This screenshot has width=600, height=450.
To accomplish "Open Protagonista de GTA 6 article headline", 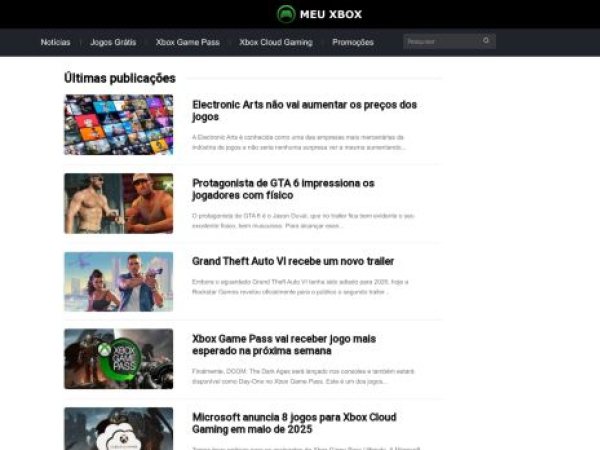I will tap(283, 189).
